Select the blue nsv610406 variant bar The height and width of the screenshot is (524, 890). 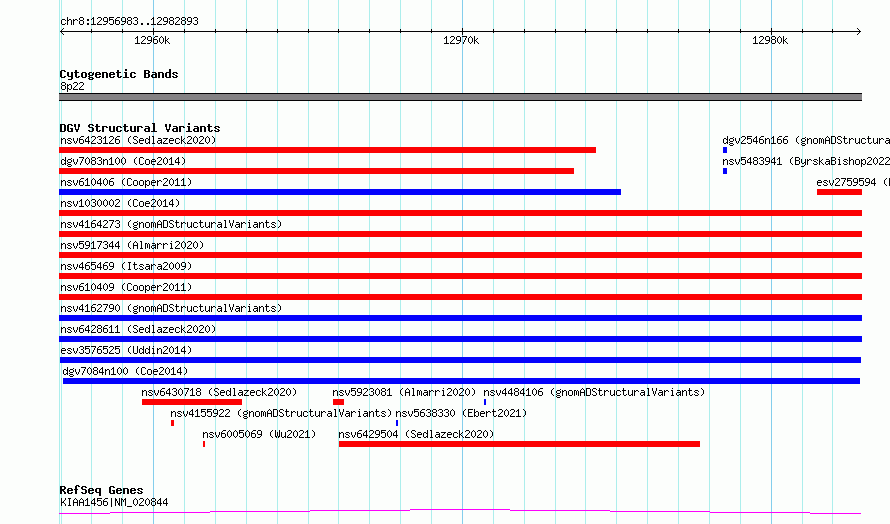coord(340,192)
